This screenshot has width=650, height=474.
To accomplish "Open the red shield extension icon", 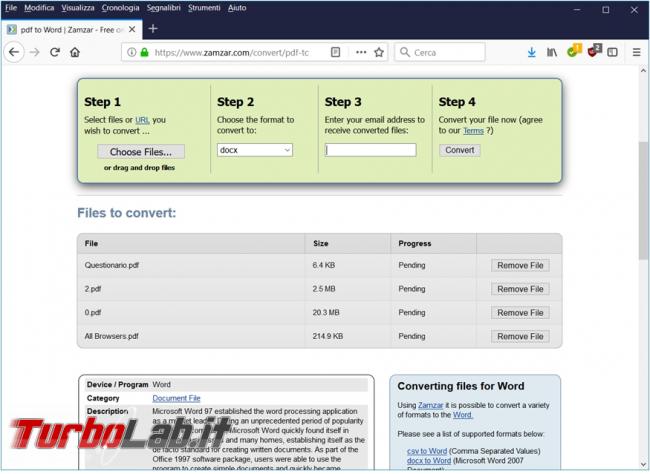I will (594, 51).
